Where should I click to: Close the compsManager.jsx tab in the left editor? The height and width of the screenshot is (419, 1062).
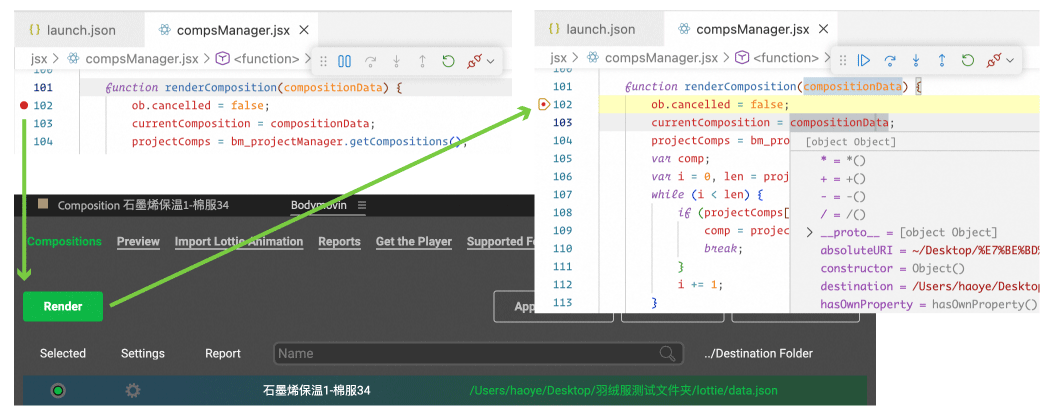pos(304,30)
